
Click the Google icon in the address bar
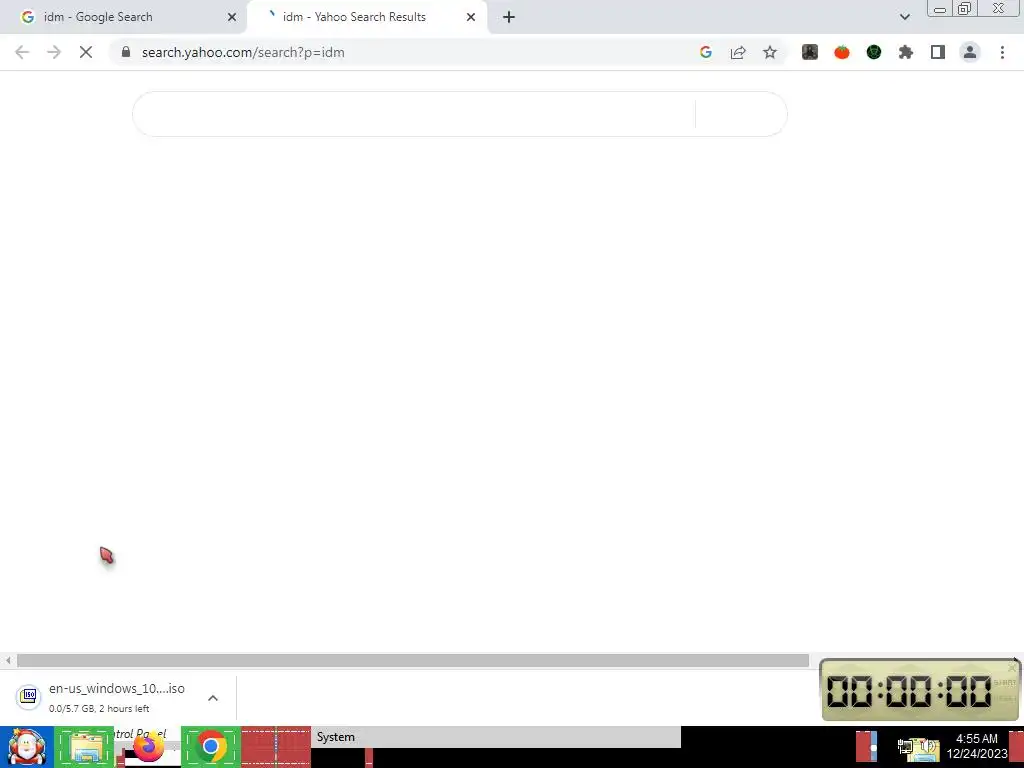coord(705,52)
